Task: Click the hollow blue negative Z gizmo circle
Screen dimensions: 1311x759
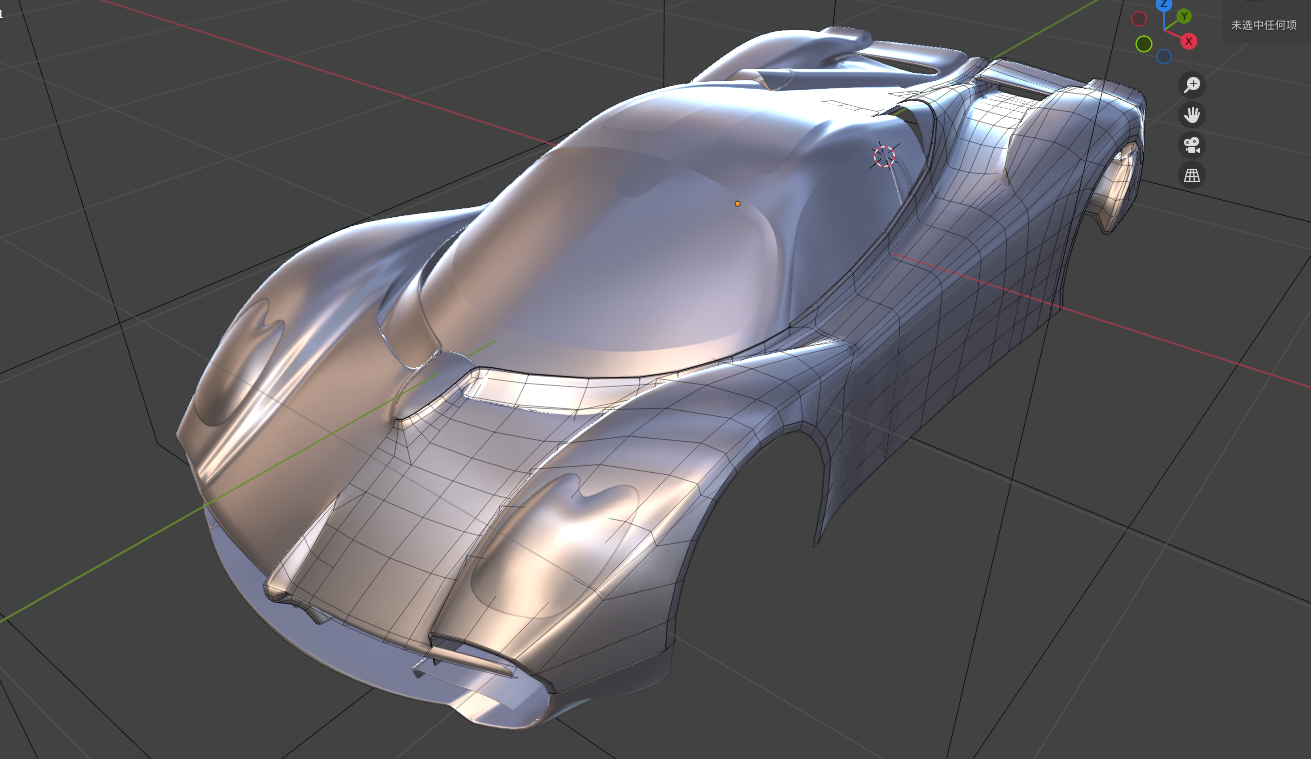Action: pyautogui.click(x=1164, y=56)
